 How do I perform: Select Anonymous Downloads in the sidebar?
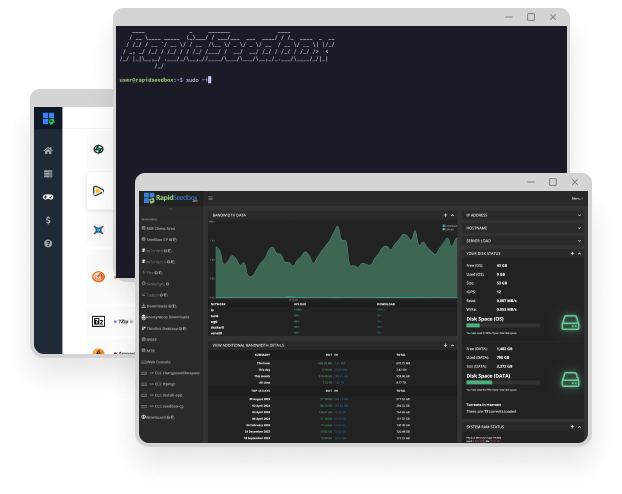(x=166, y=317)
